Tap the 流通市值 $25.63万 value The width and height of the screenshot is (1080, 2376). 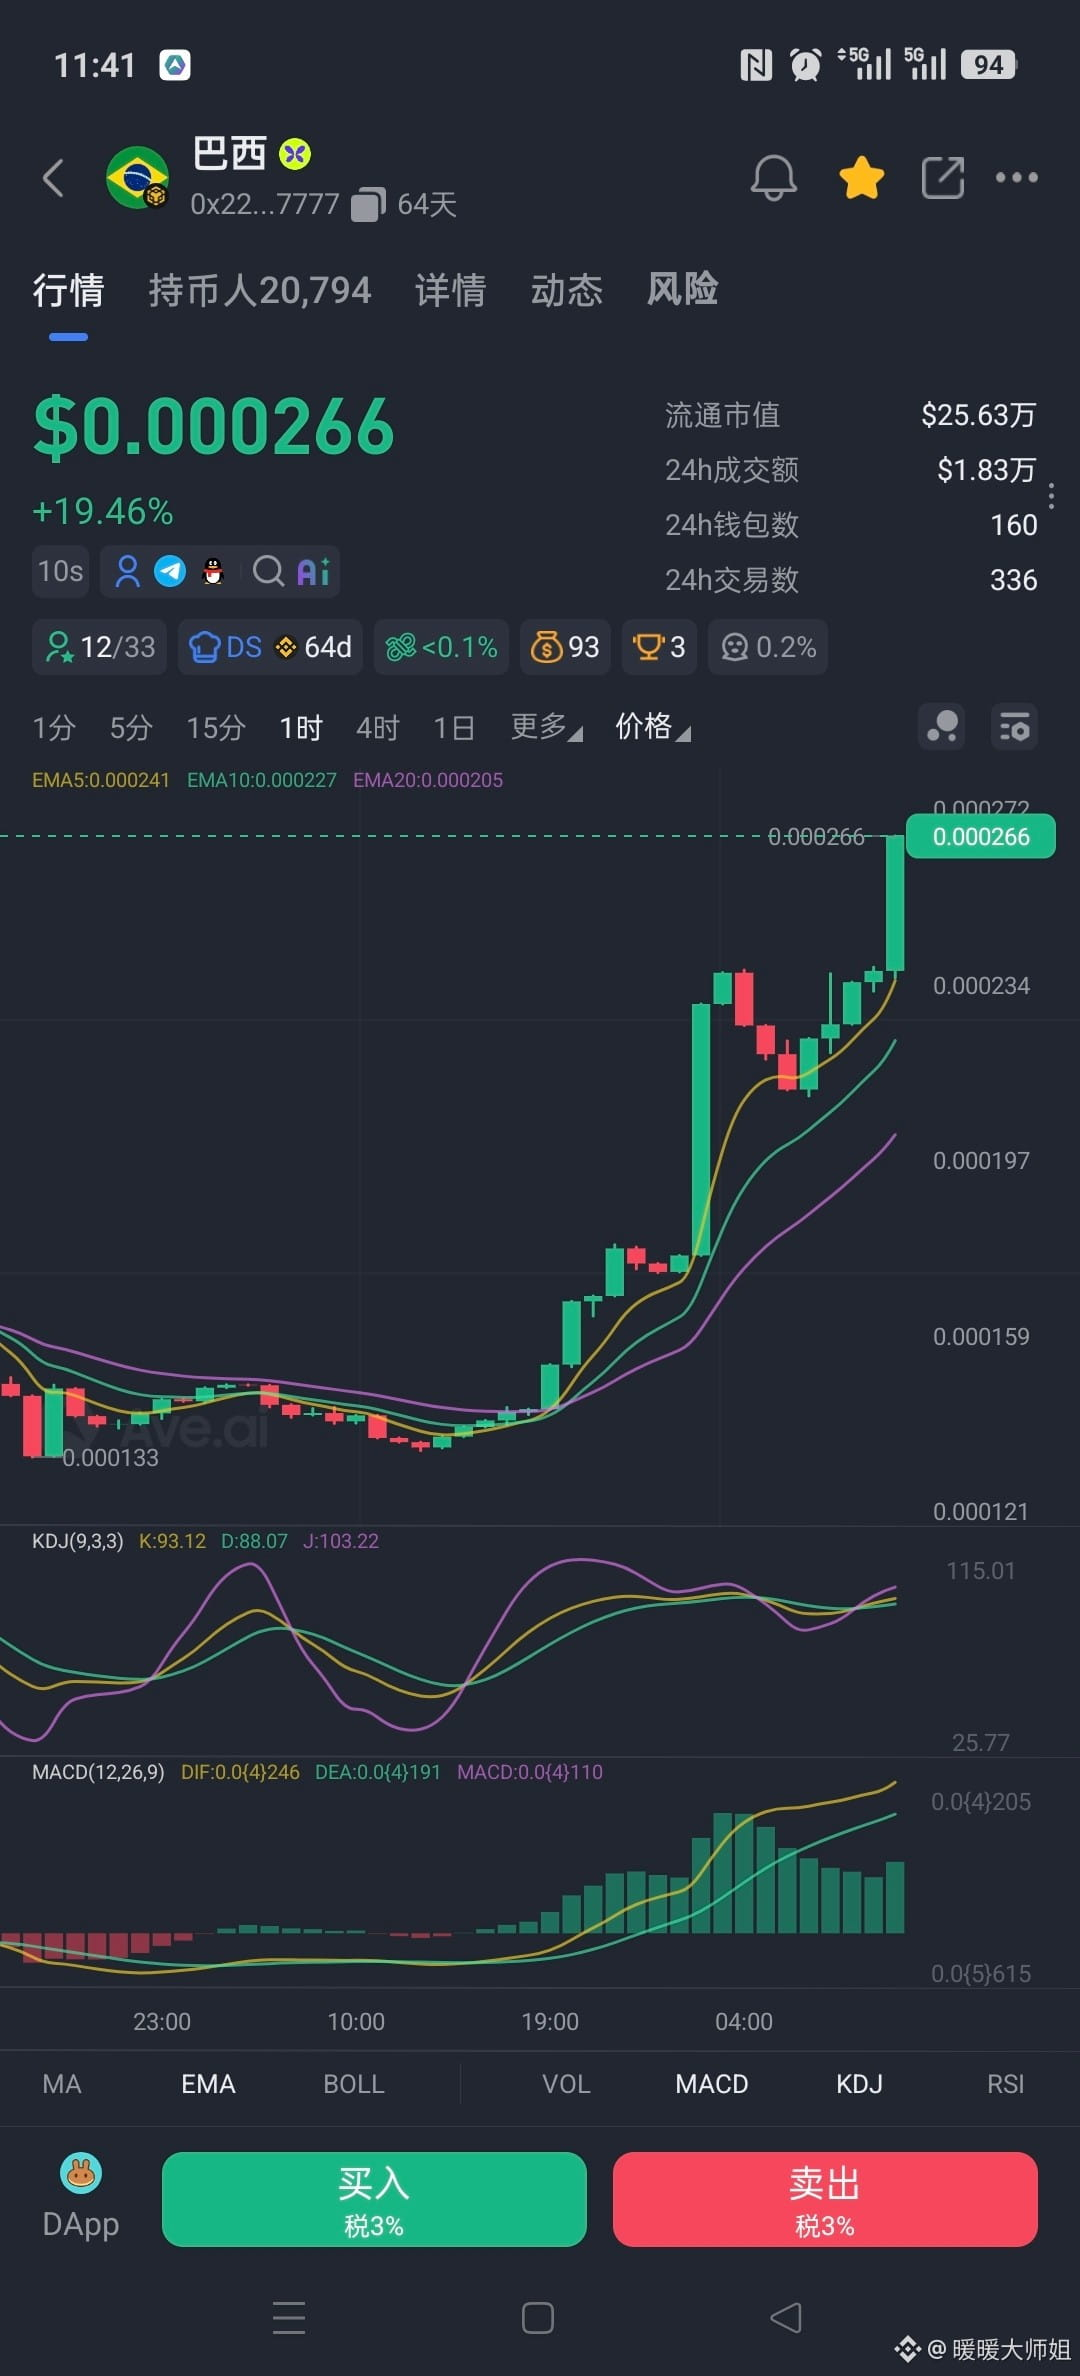[x=978, y=415]
